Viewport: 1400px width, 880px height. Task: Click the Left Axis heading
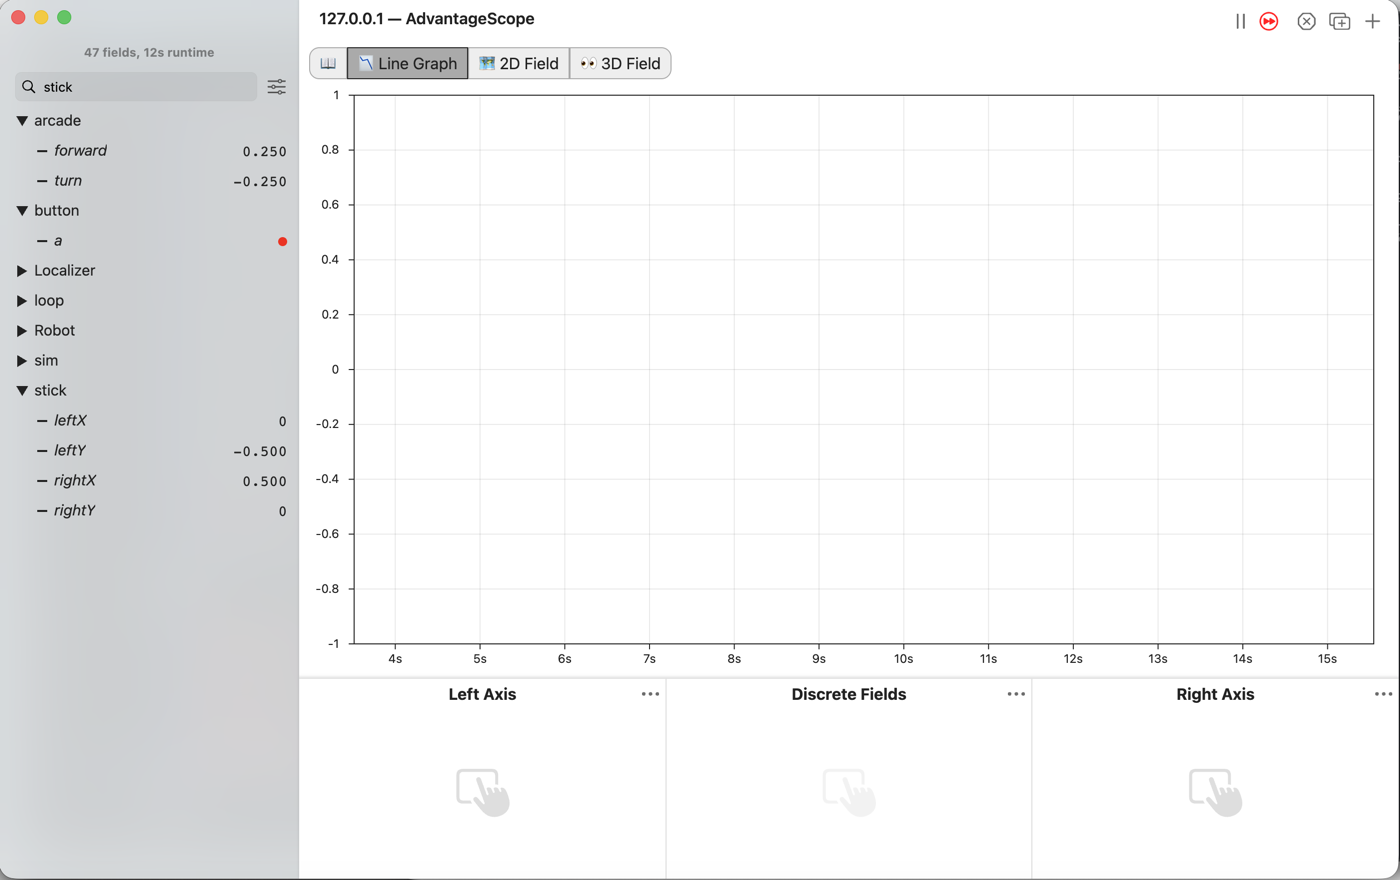482,694
